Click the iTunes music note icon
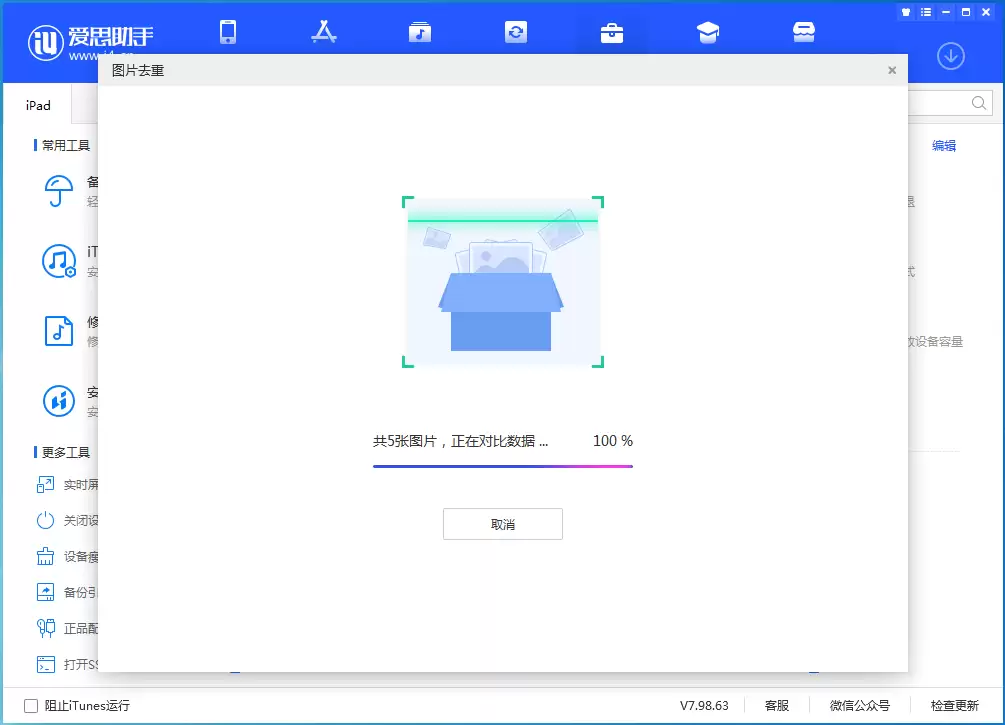This screenshot has height=725, width=1005. pyautogui.click(x=59, y=261)
